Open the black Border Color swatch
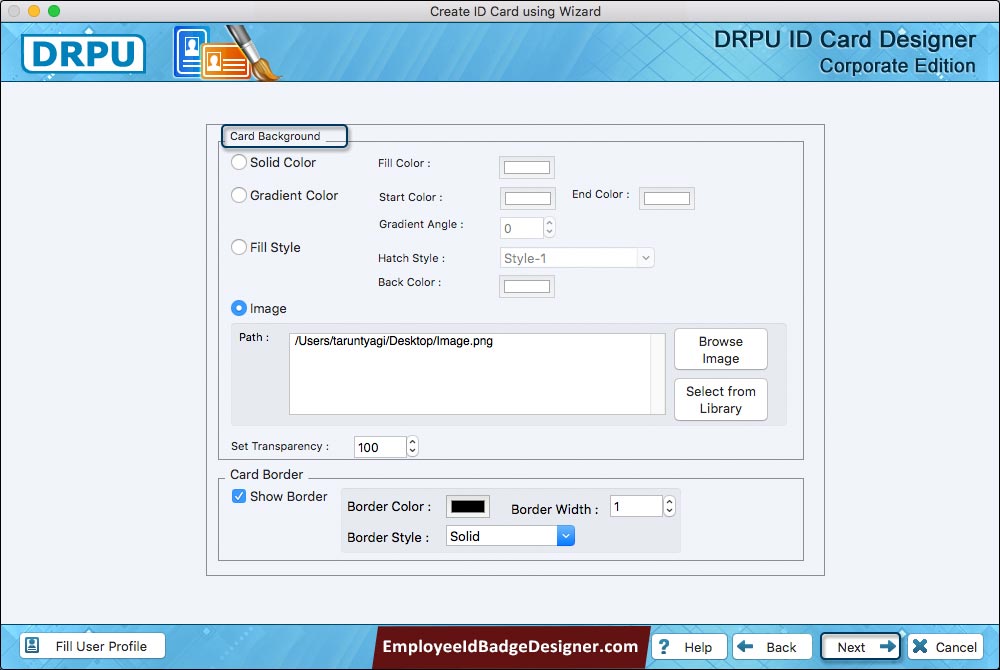Image resolution: width=1000 pixels, height=670 pixels. pos(467,506)
